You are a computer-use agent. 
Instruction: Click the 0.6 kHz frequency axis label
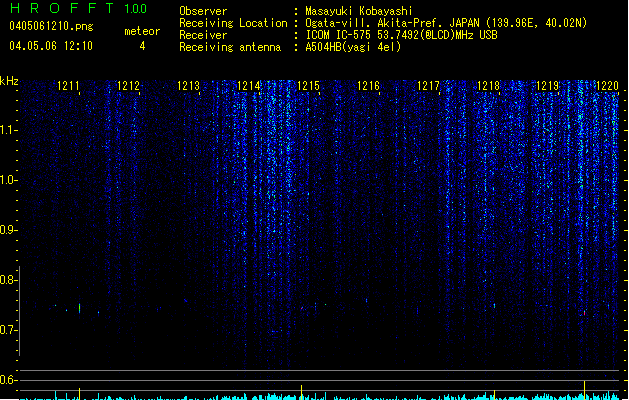pyautogui.click(x=8, y=380)
